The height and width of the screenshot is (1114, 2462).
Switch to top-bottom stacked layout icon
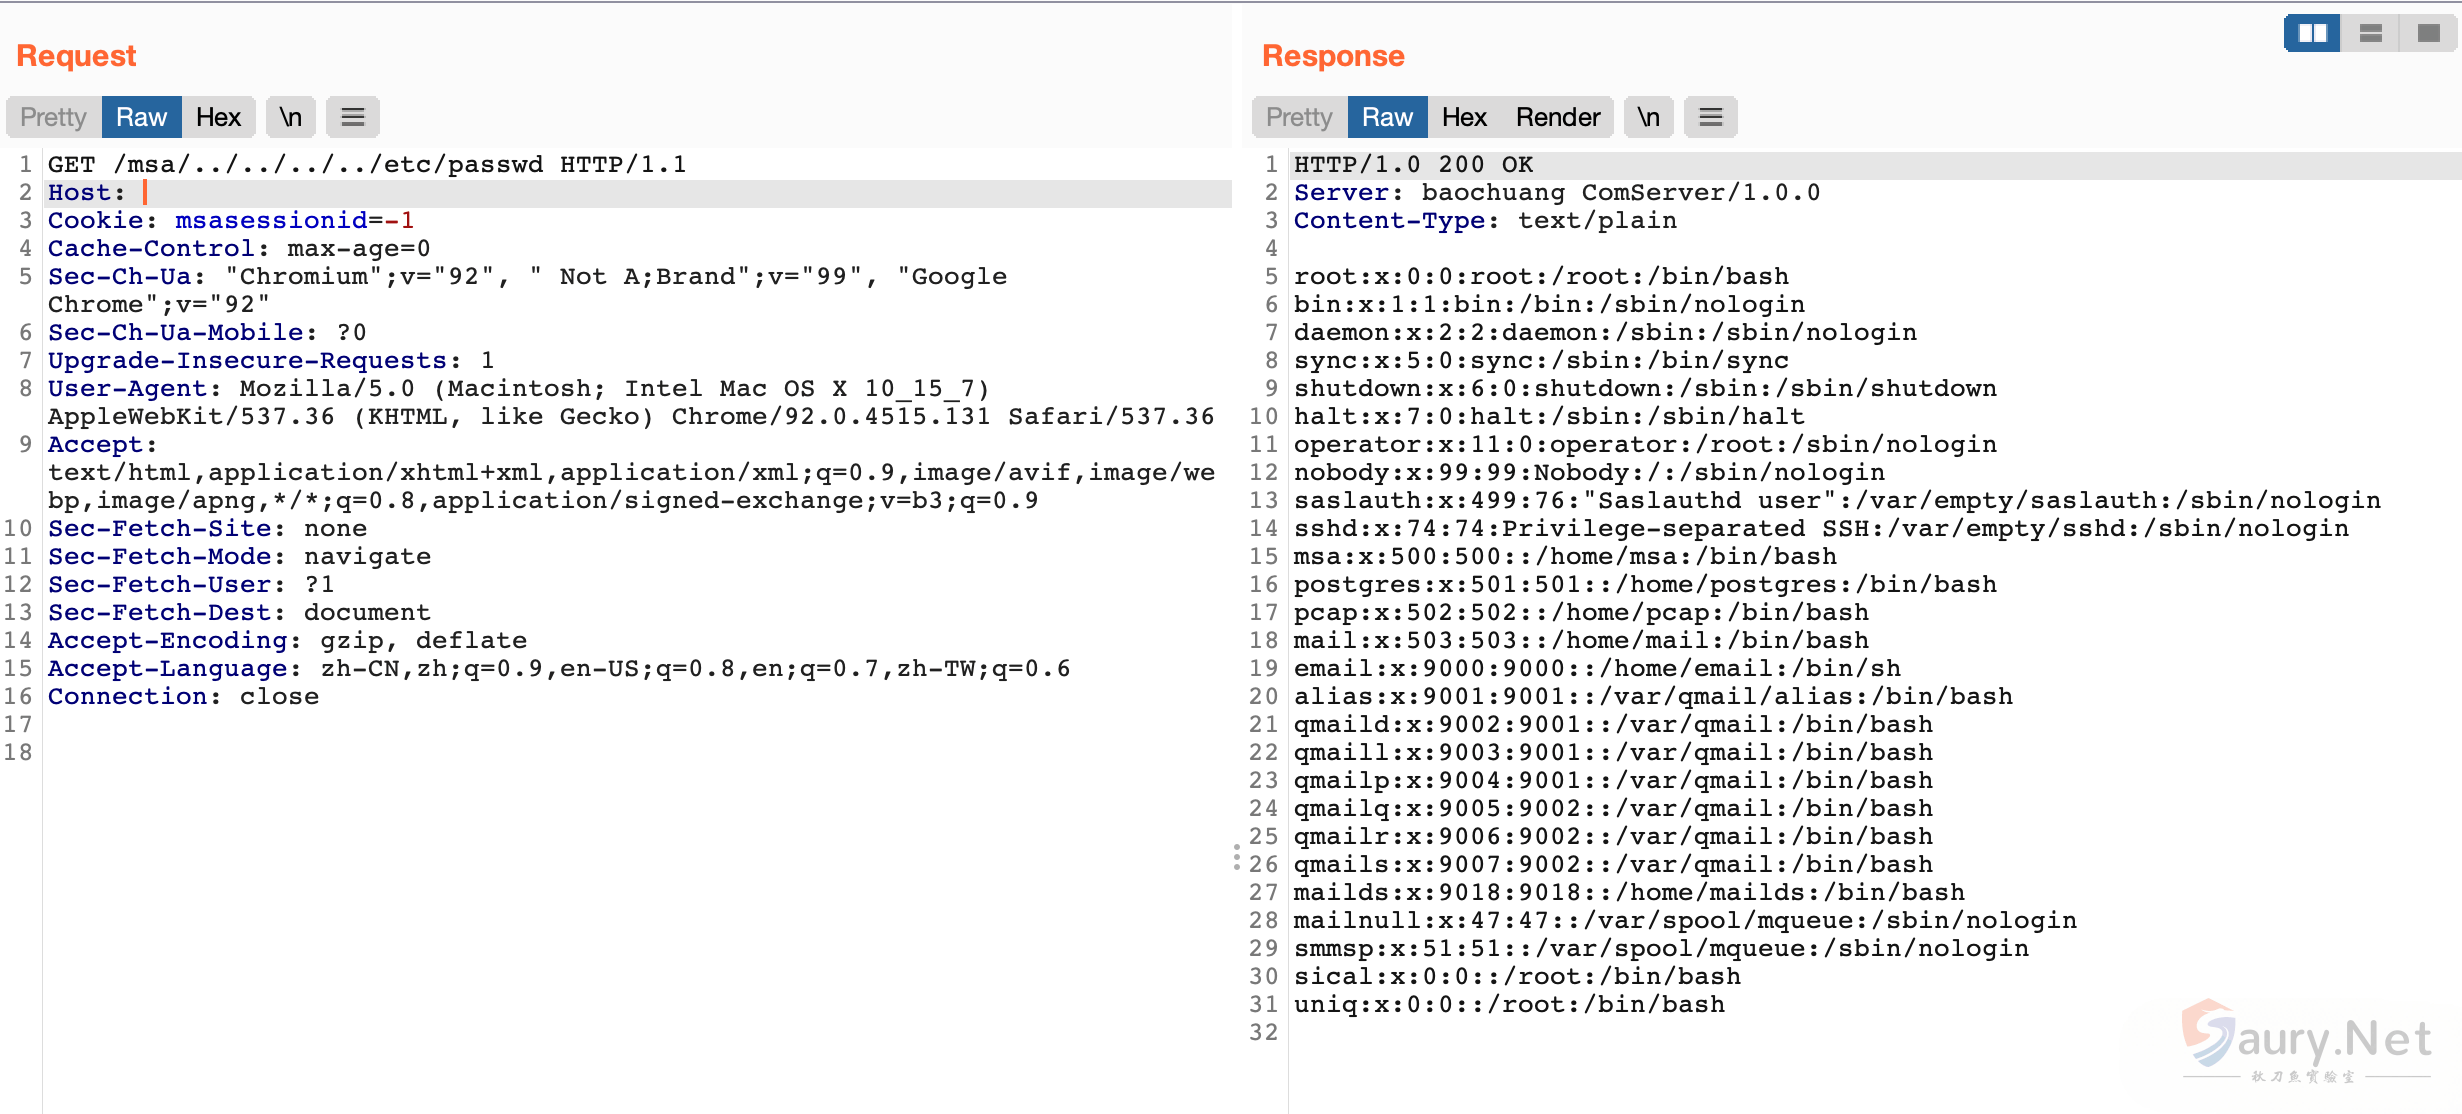2370,33
